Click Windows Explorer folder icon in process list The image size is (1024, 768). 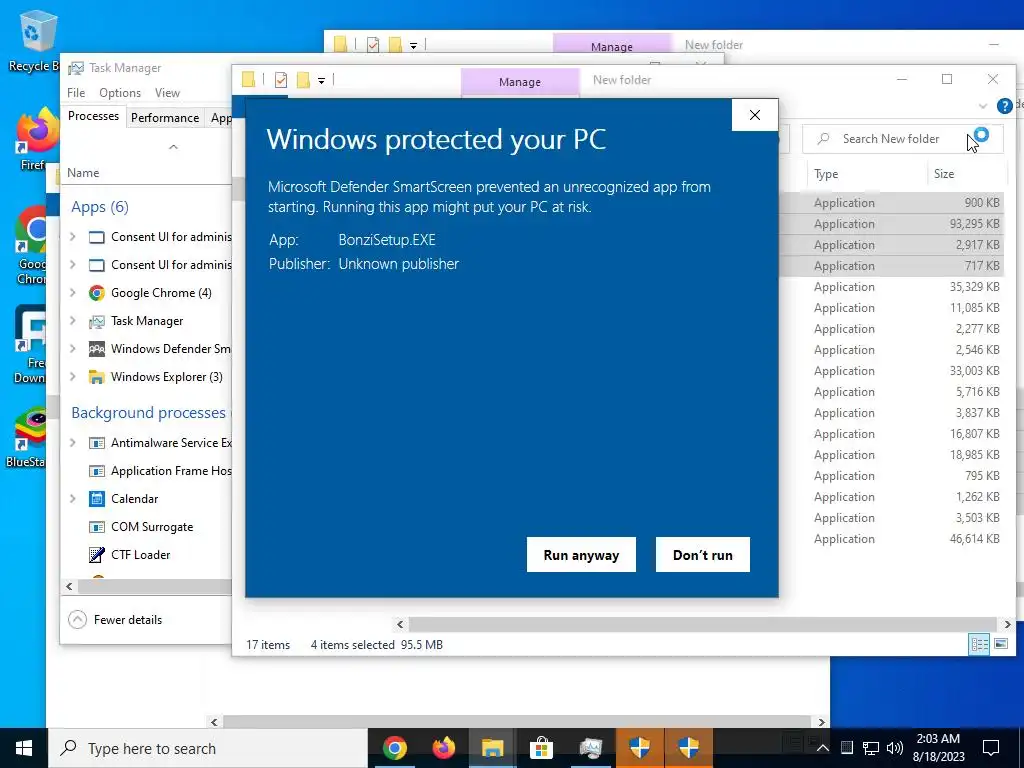(x=97, y=377)
